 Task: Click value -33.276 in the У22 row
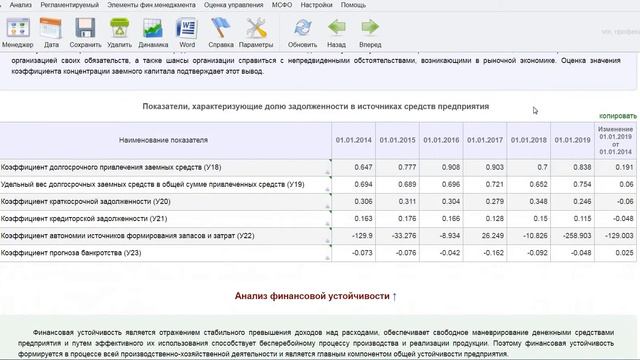[404, 236]
